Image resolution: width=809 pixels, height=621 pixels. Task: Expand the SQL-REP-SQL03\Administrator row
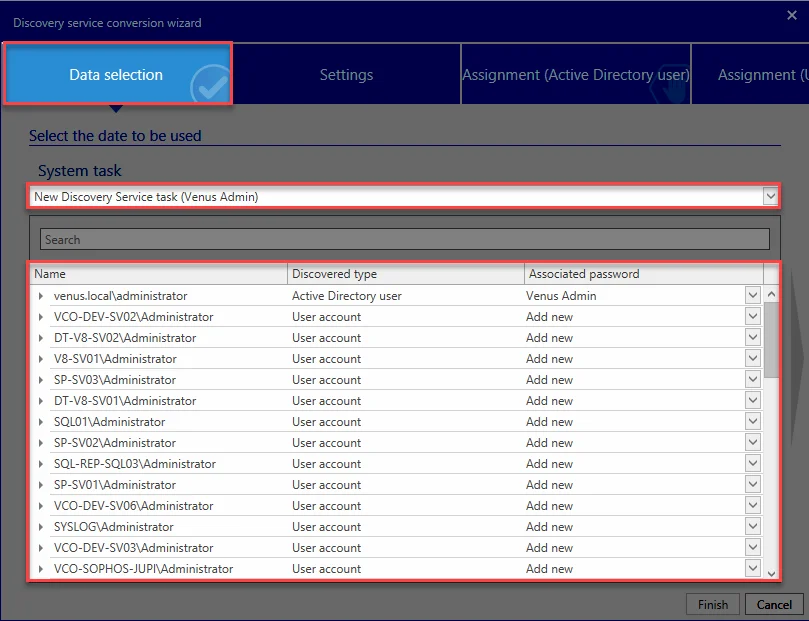pos(40,464)
